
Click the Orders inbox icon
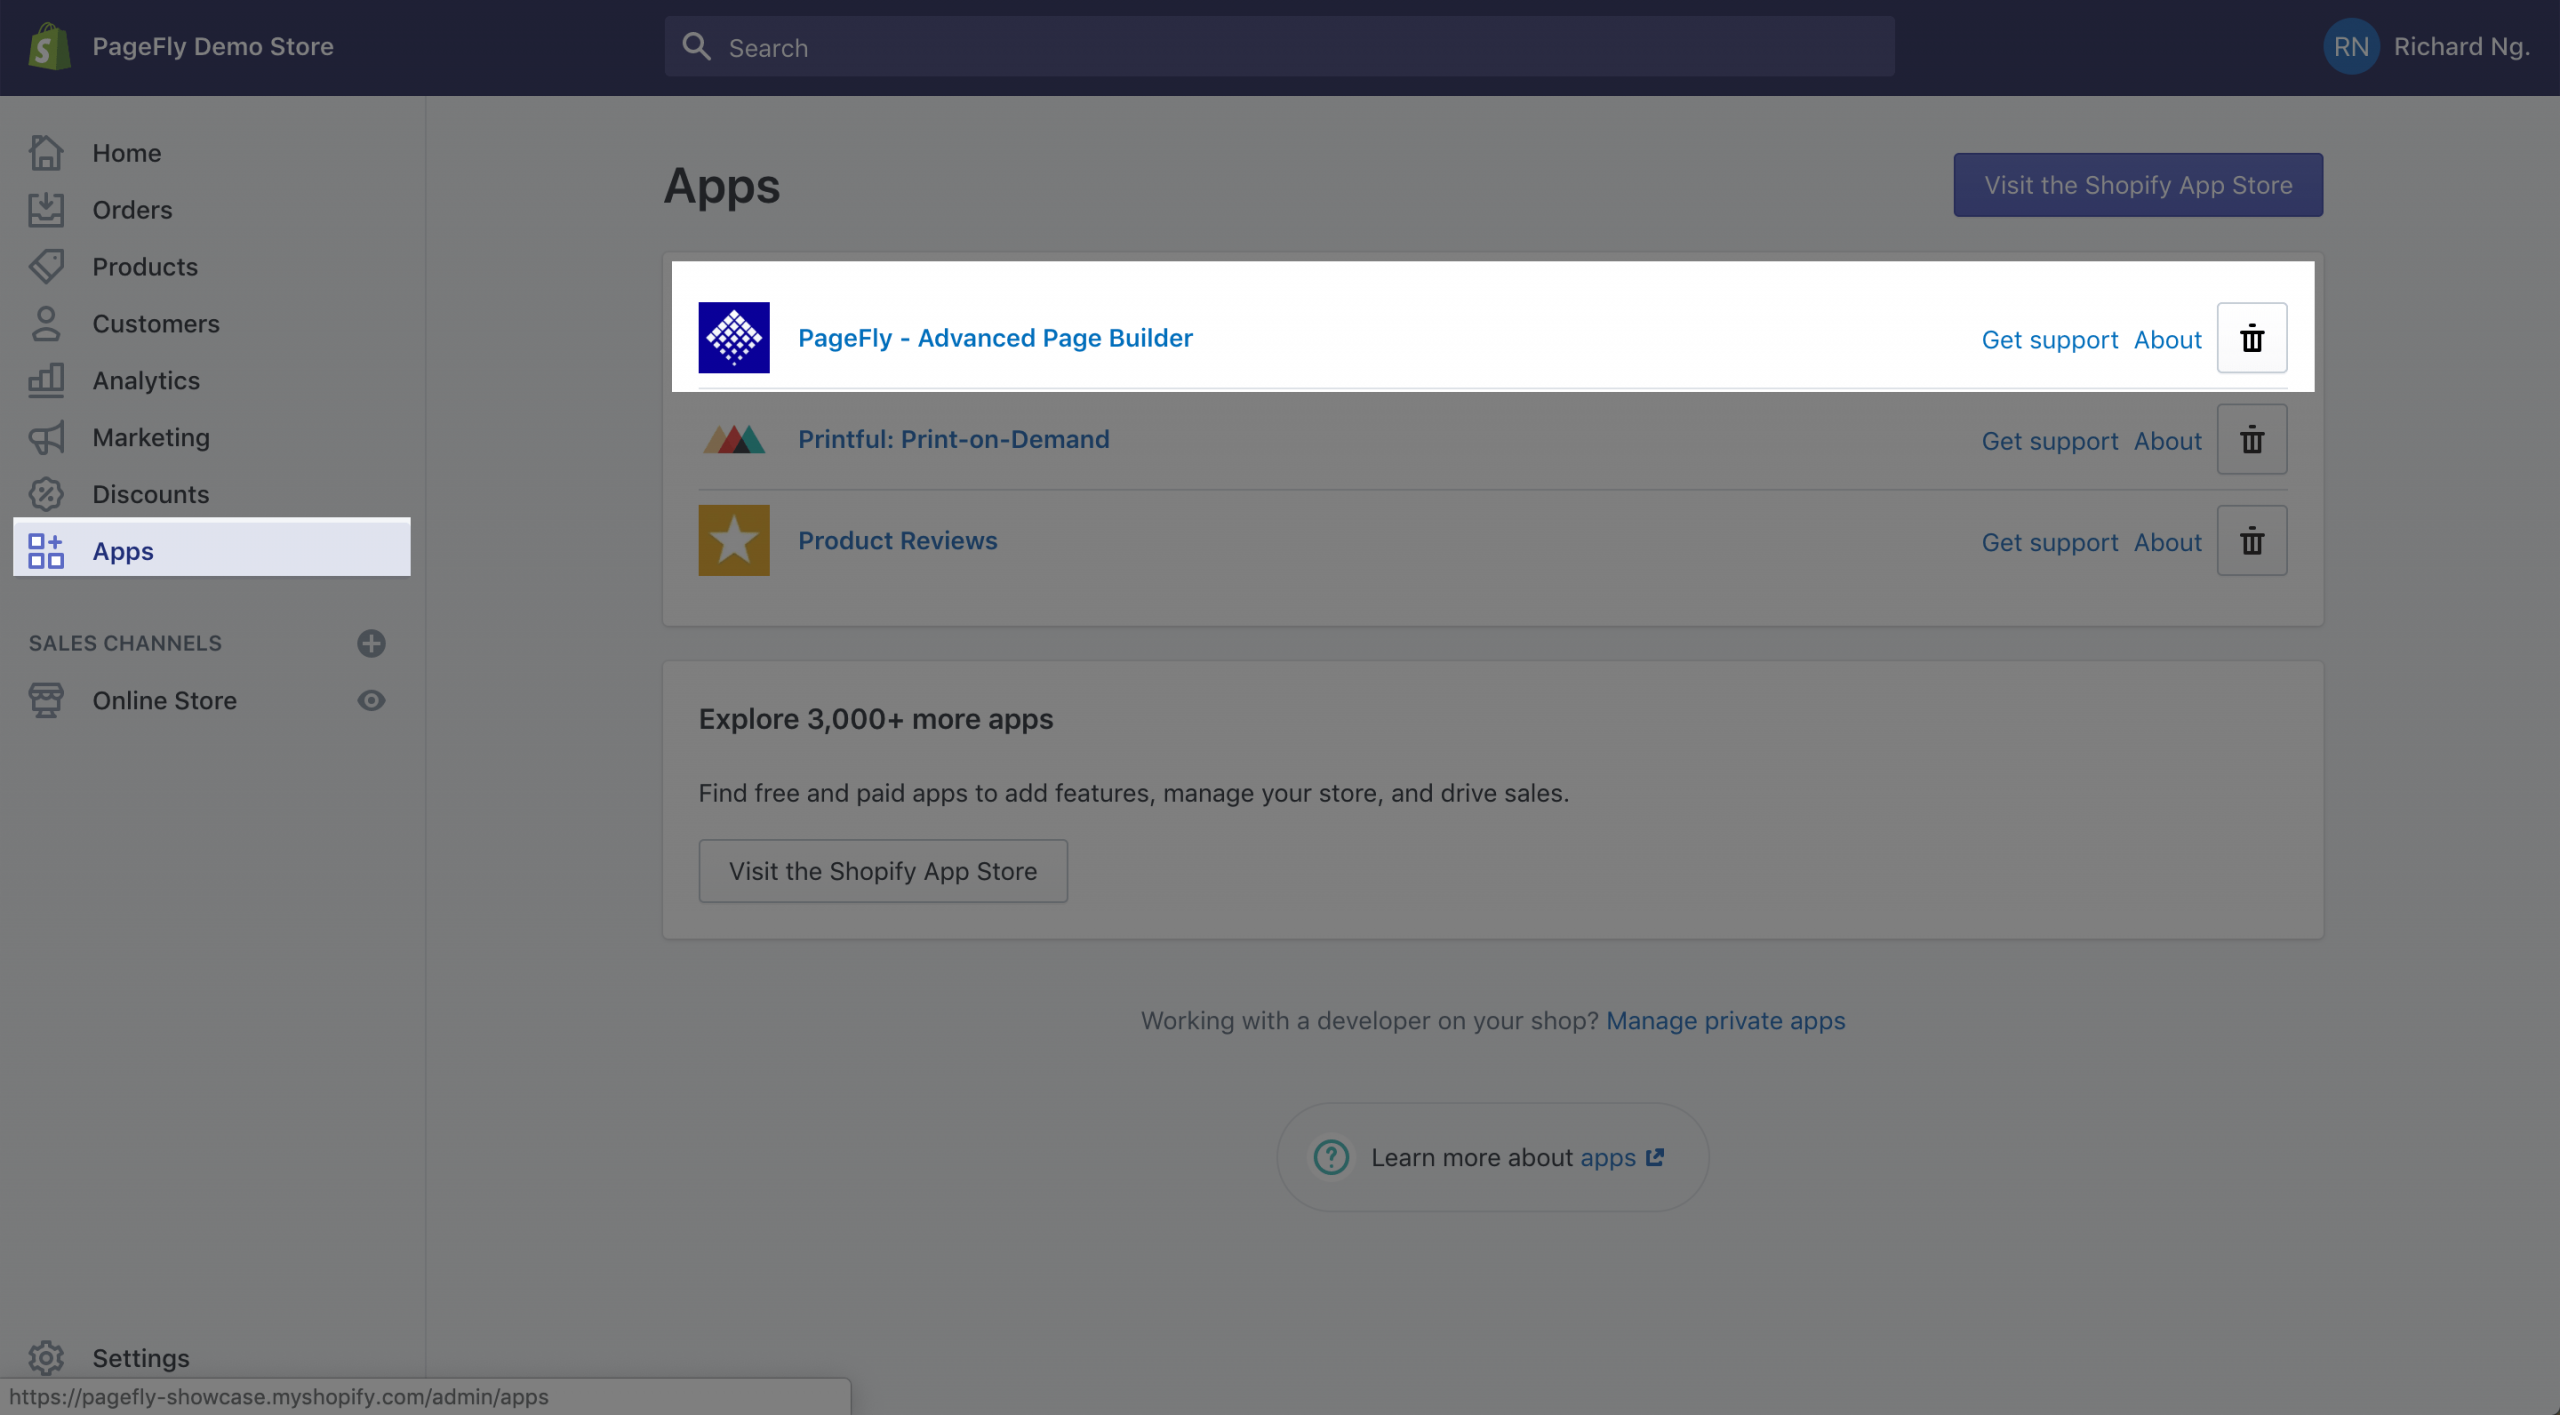(46, 210)
